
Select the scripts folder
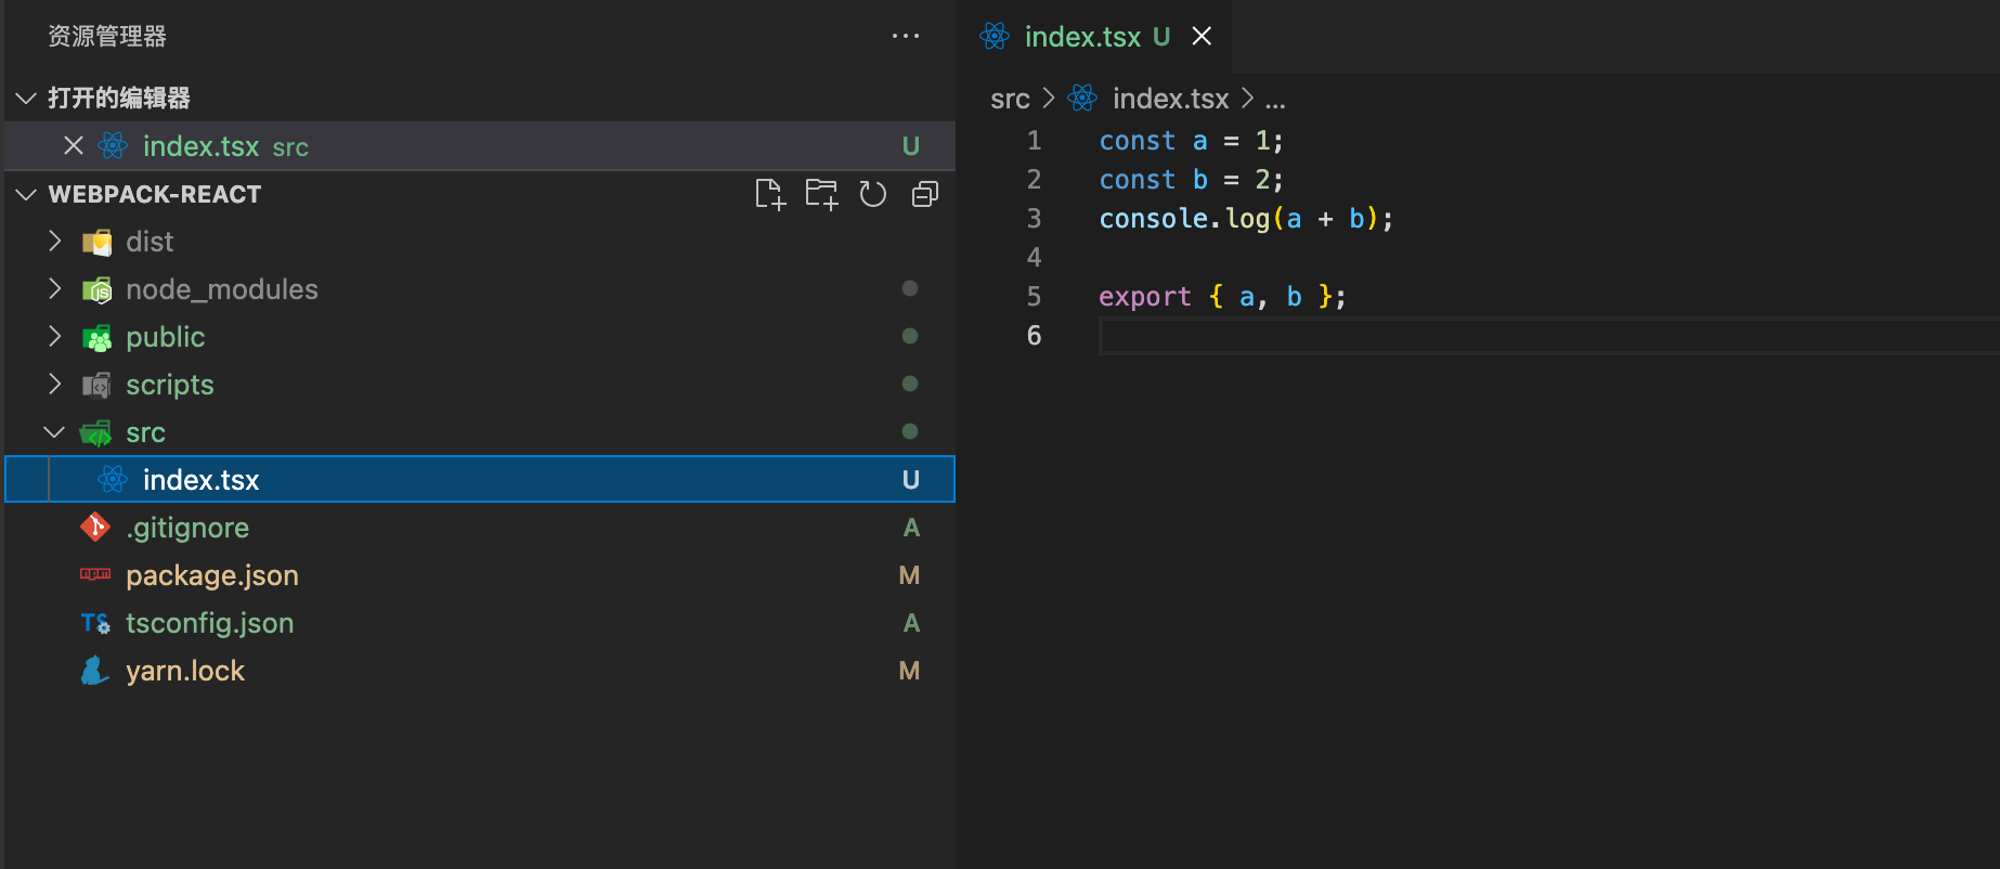point(480,385)
